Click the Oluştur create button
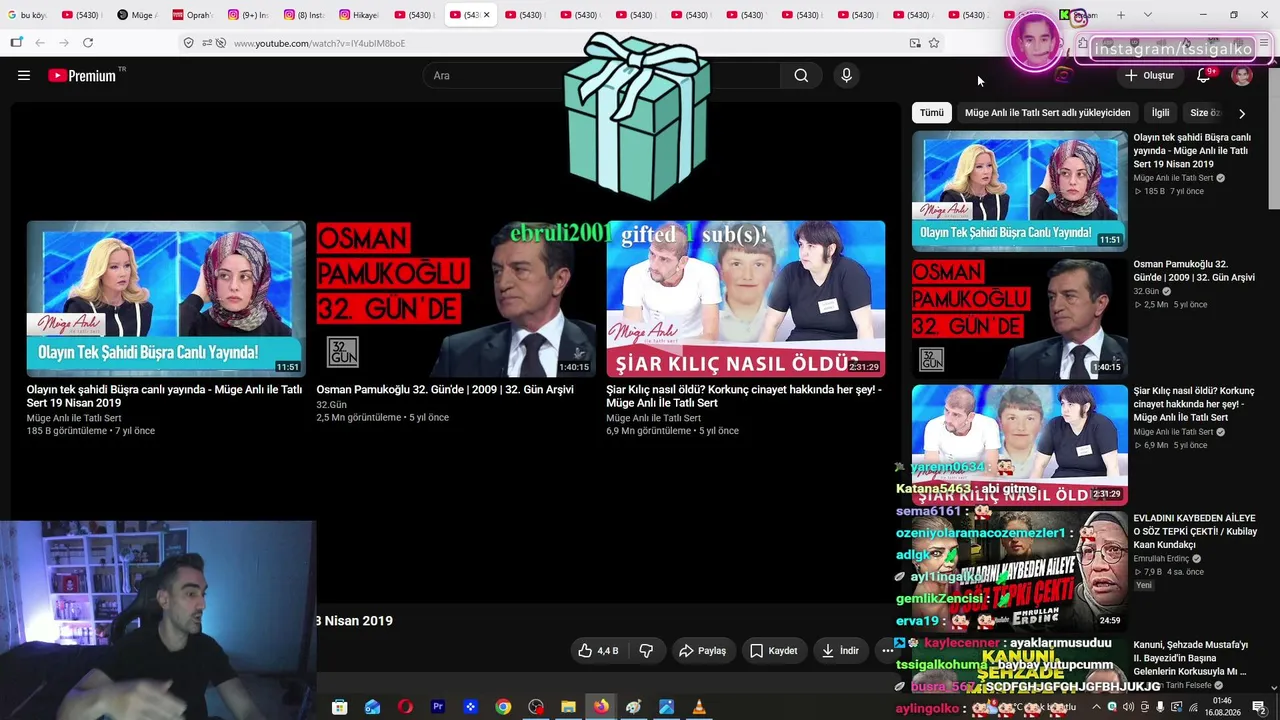The height and width of the screenshot is (720, 1280). pyautogui.click(x=1149, y=75)
